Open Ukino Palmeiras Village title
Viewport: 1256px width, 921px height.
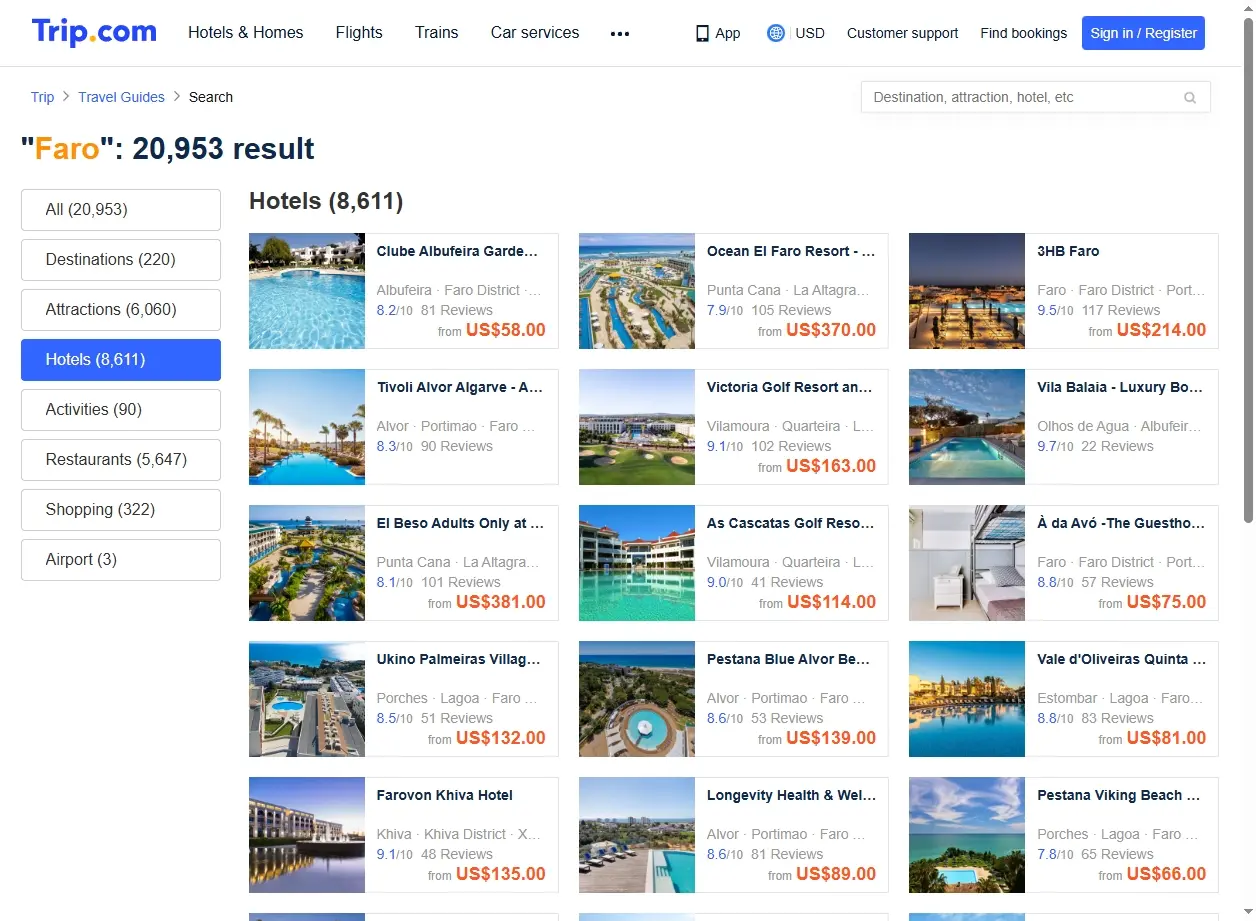coord(459,659)
